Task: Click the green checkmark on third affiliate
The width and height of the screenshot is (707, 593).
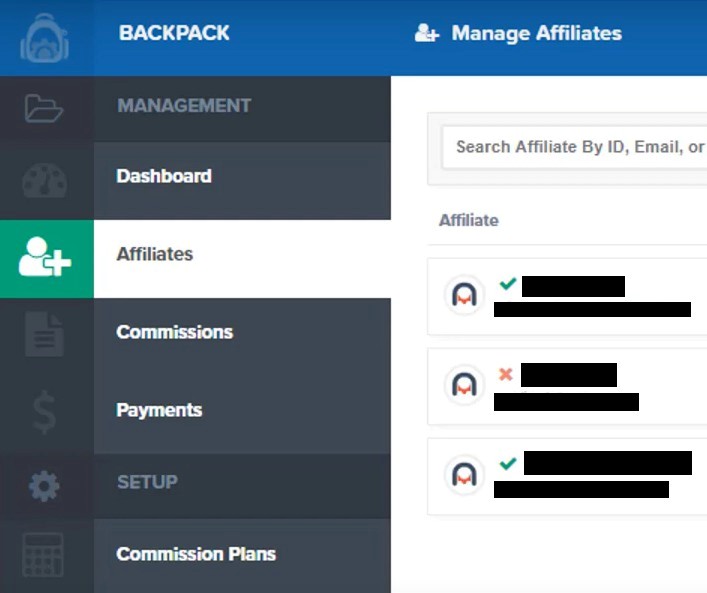Action: [508, 463]
